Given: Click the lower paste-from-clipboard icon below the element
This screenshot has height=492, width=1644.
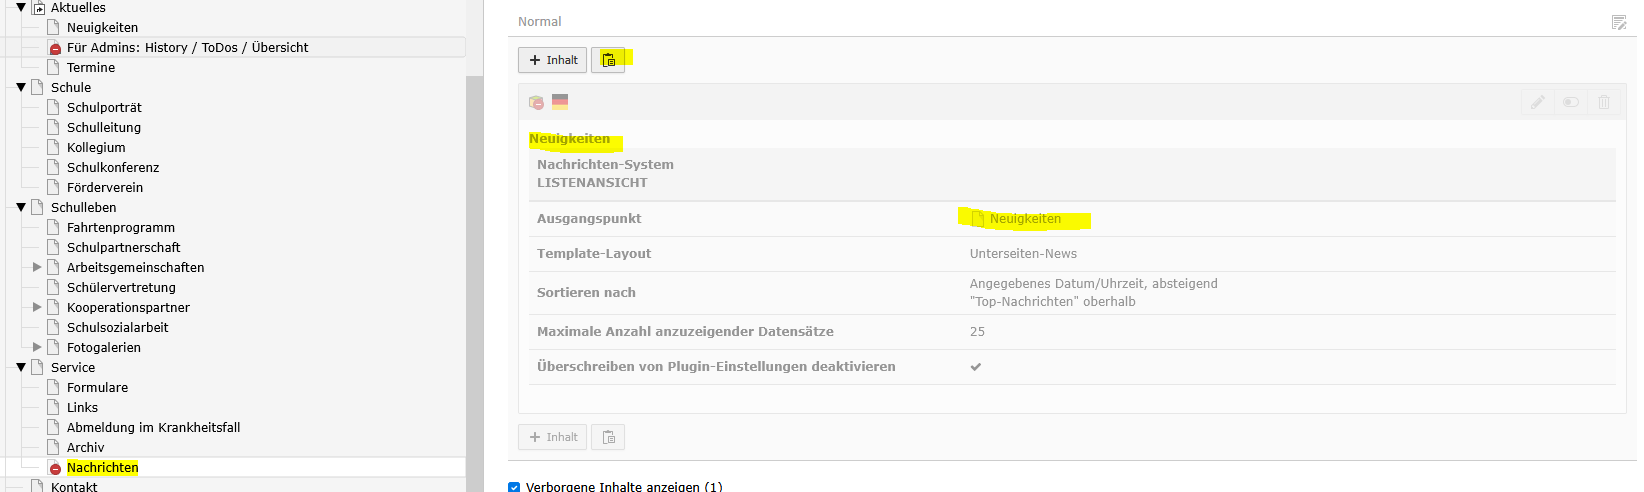Looking at the screenshot, I should [x=608, y=437].
